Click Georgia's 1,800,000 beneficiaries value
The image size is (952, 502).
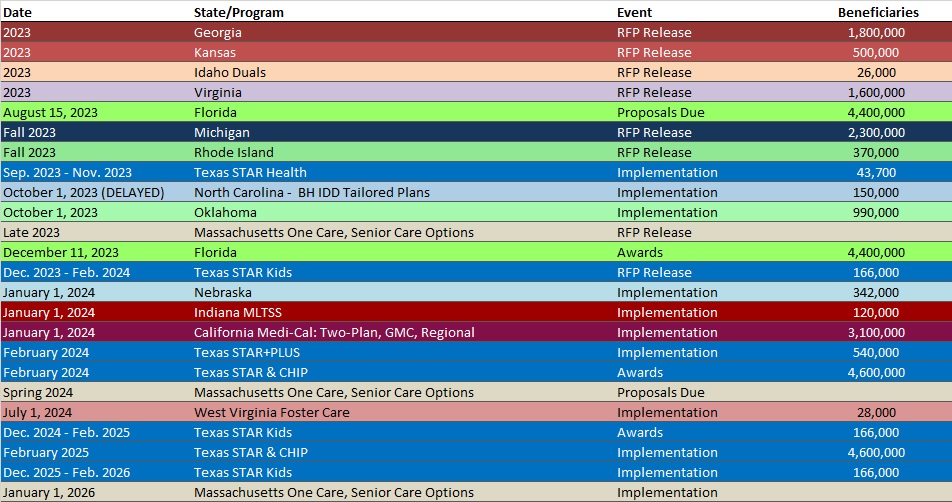pos(876,32)
